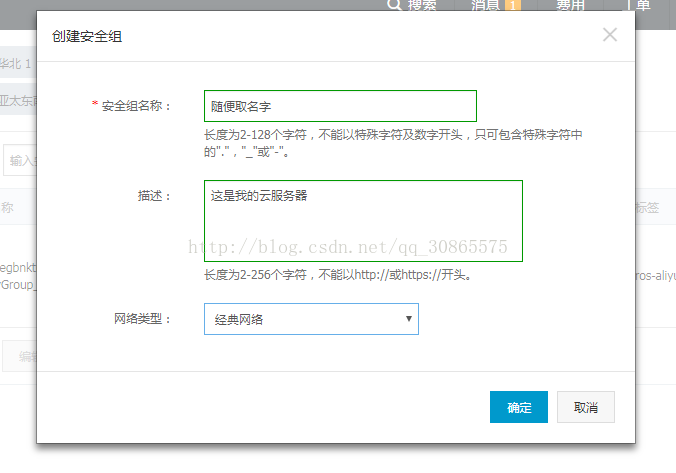The image size is (676, 473).
Task: Open the 工单 menu in top bar
Action: click(642, 5)
